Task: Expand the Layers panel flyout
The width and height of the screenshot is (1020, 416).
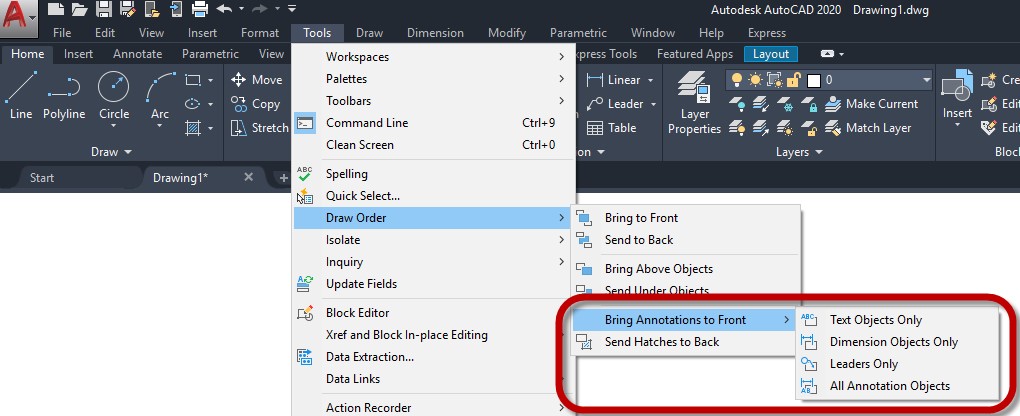Action: 799,152
